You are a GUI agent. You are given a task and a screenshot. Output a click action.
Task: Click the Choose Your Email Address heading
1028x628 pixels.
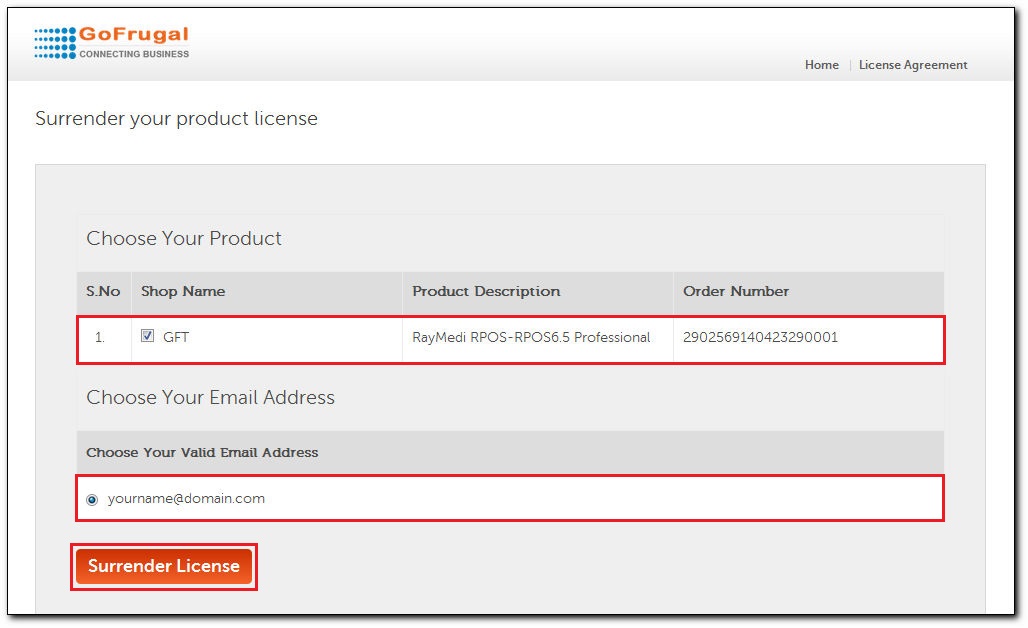210,398
